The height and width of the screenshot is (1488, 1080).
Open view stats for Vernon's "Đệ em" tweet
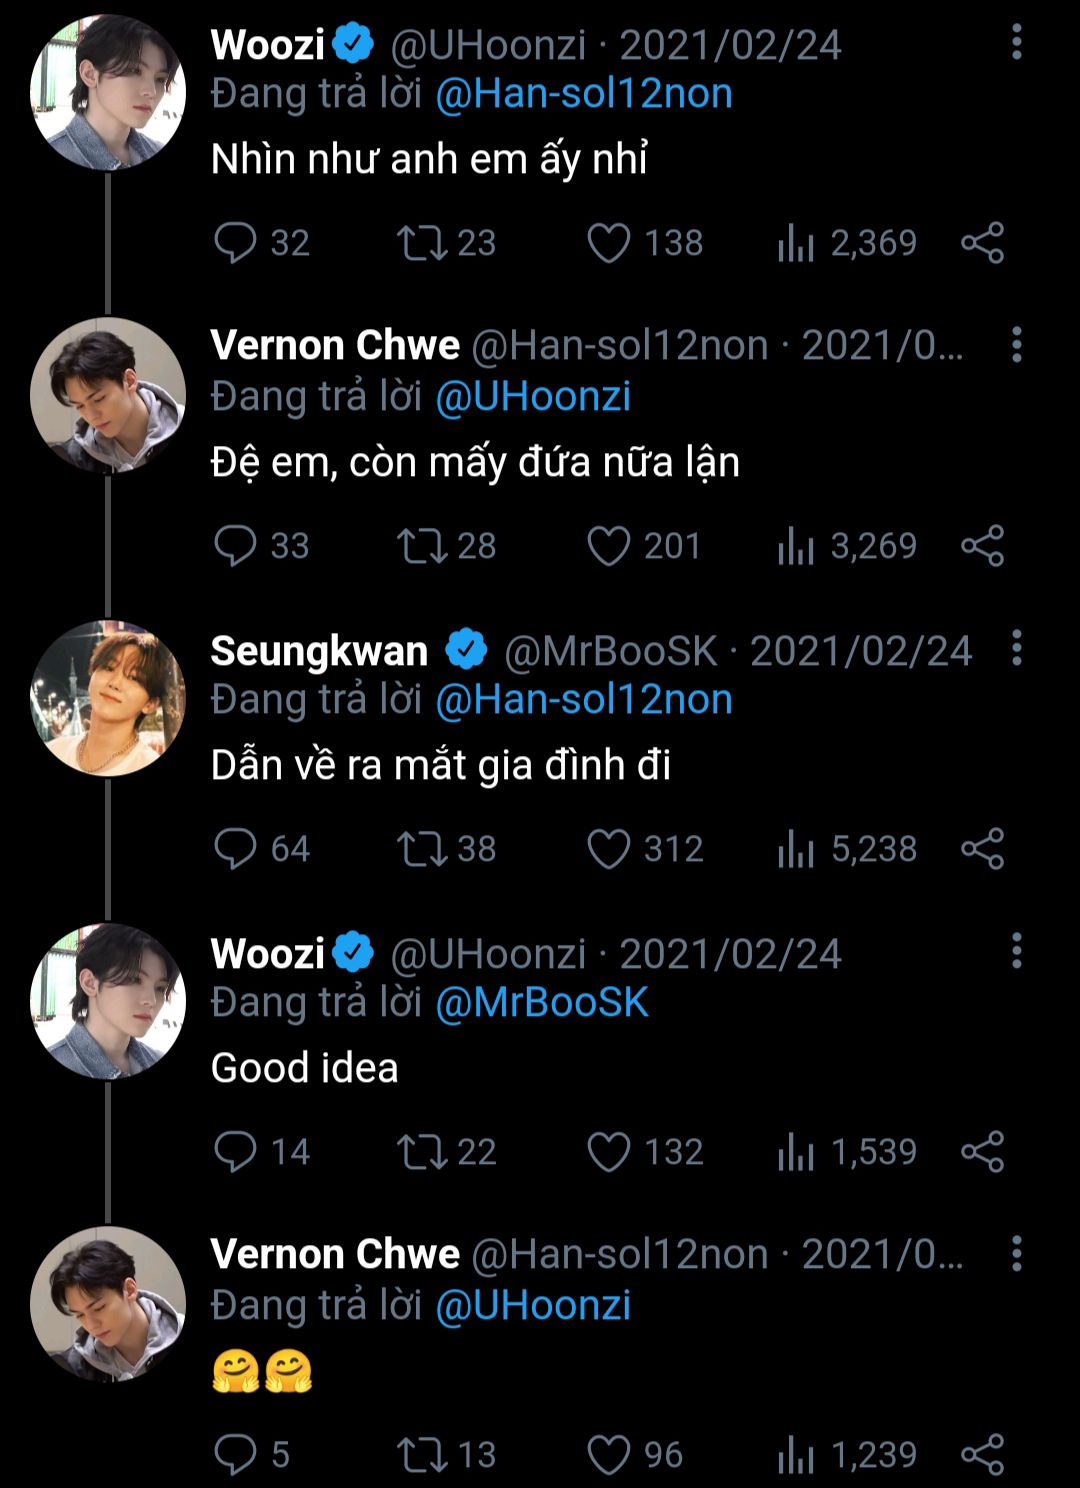coord(796,546)
